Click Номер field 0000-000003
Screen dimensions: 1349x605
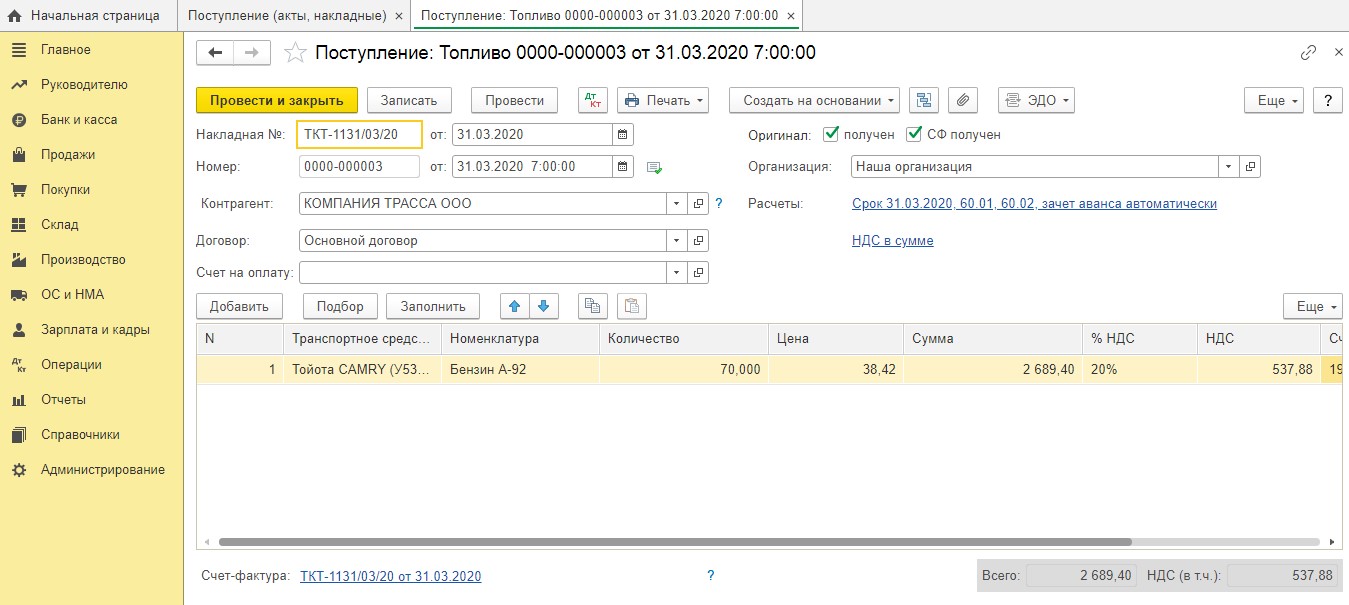click(x=360, y=167)
